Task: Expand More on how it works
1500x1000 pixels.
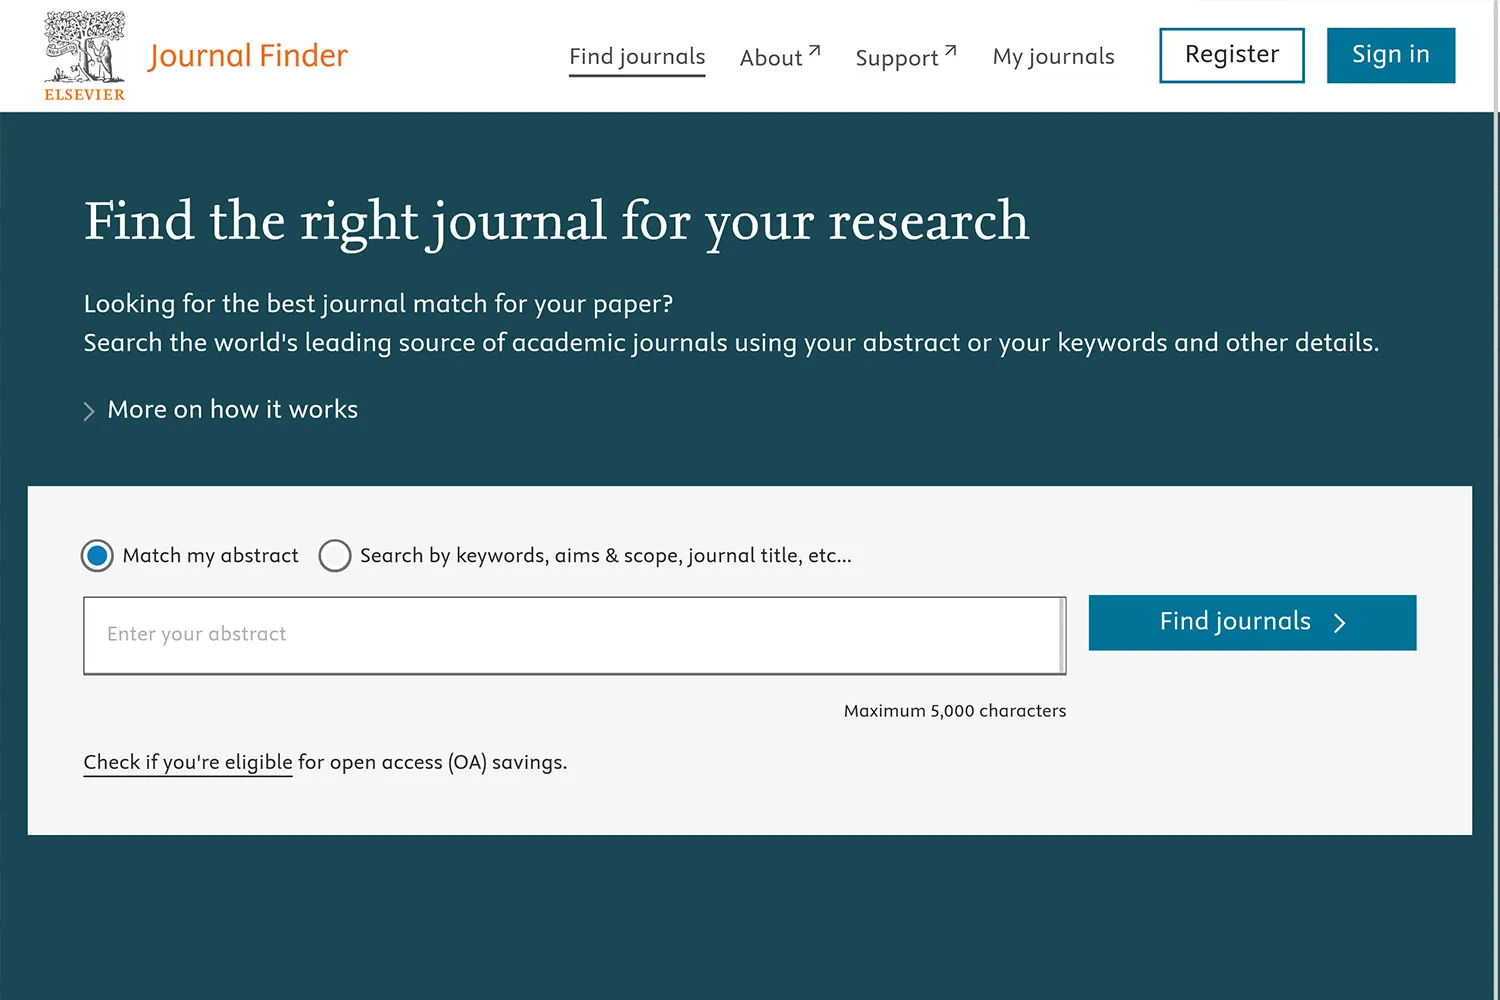Action: 221,410
